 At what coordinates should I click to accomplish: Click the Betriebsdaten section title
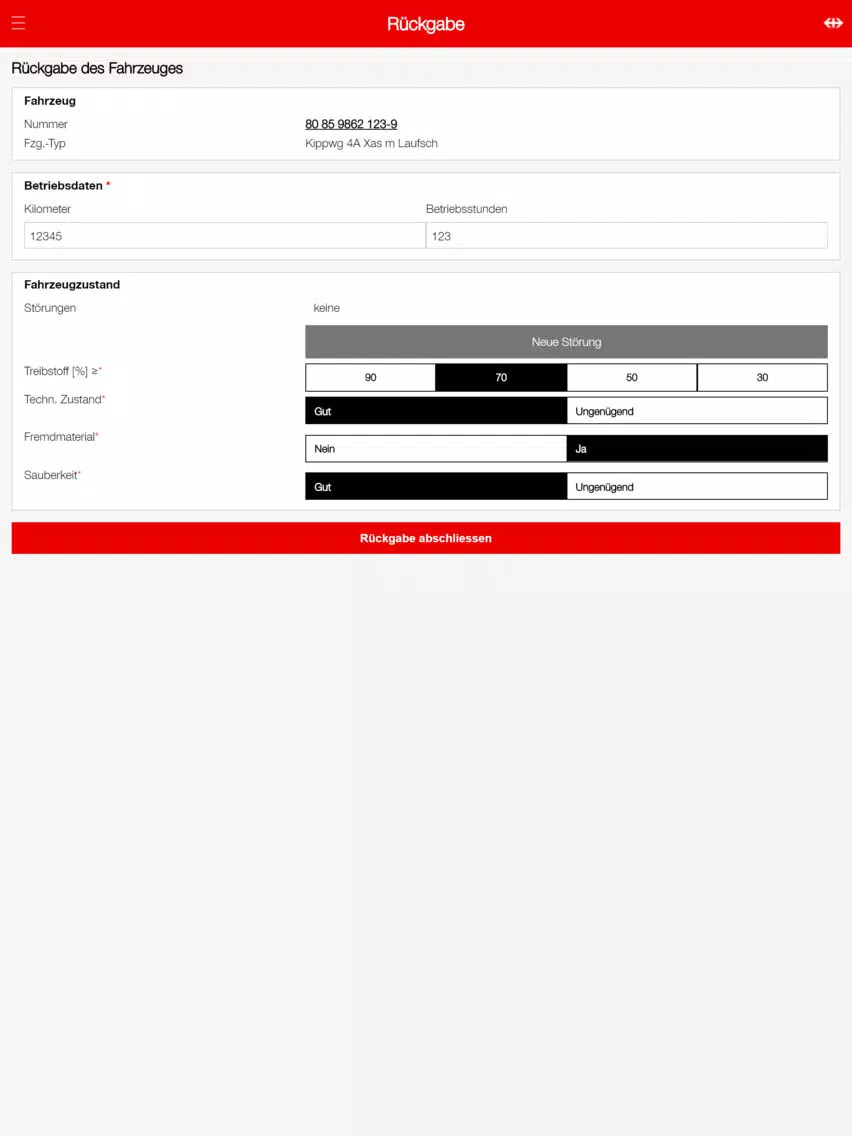pyautogui.click(x=63, y=185)
